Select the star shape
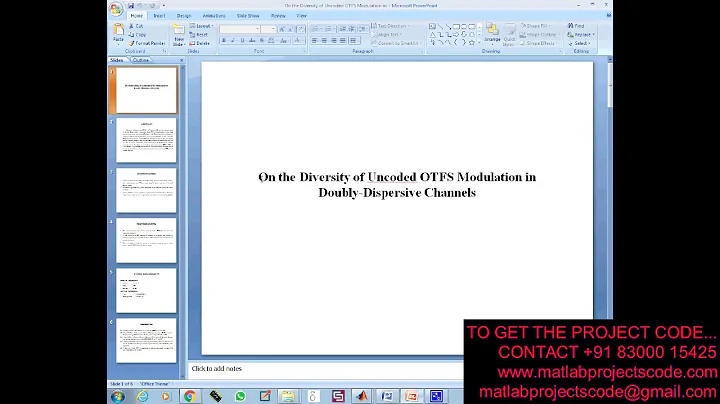 472,42
